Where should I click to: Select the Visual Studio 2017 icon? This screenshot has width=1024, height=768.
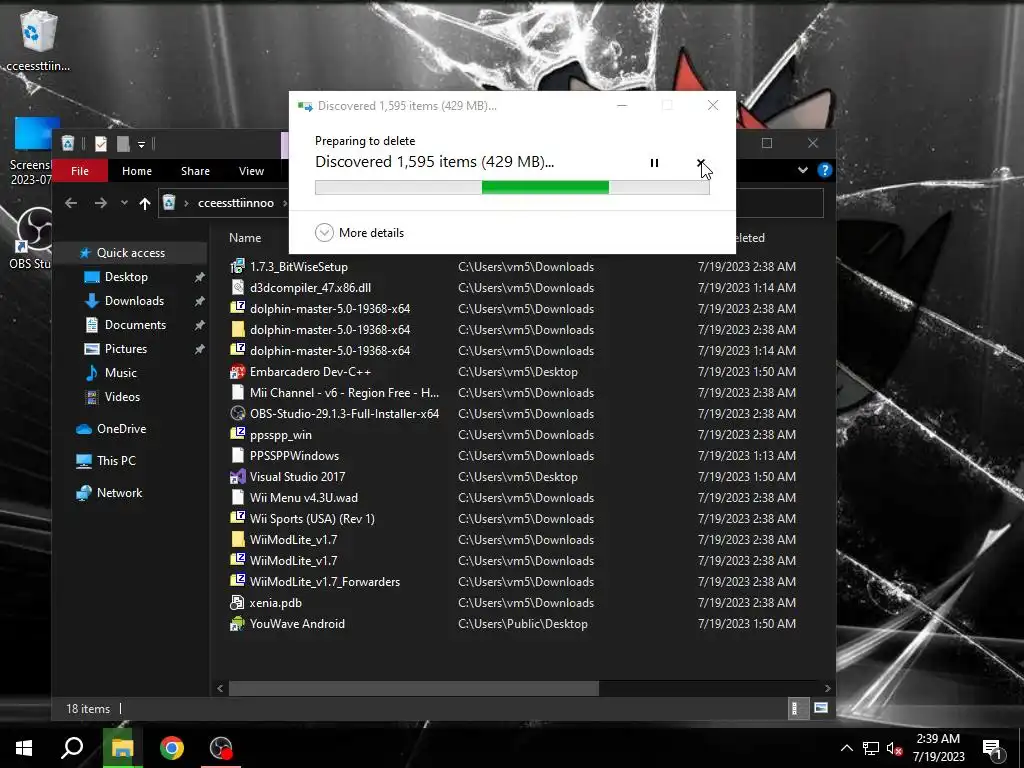click(x=237, y=477)
